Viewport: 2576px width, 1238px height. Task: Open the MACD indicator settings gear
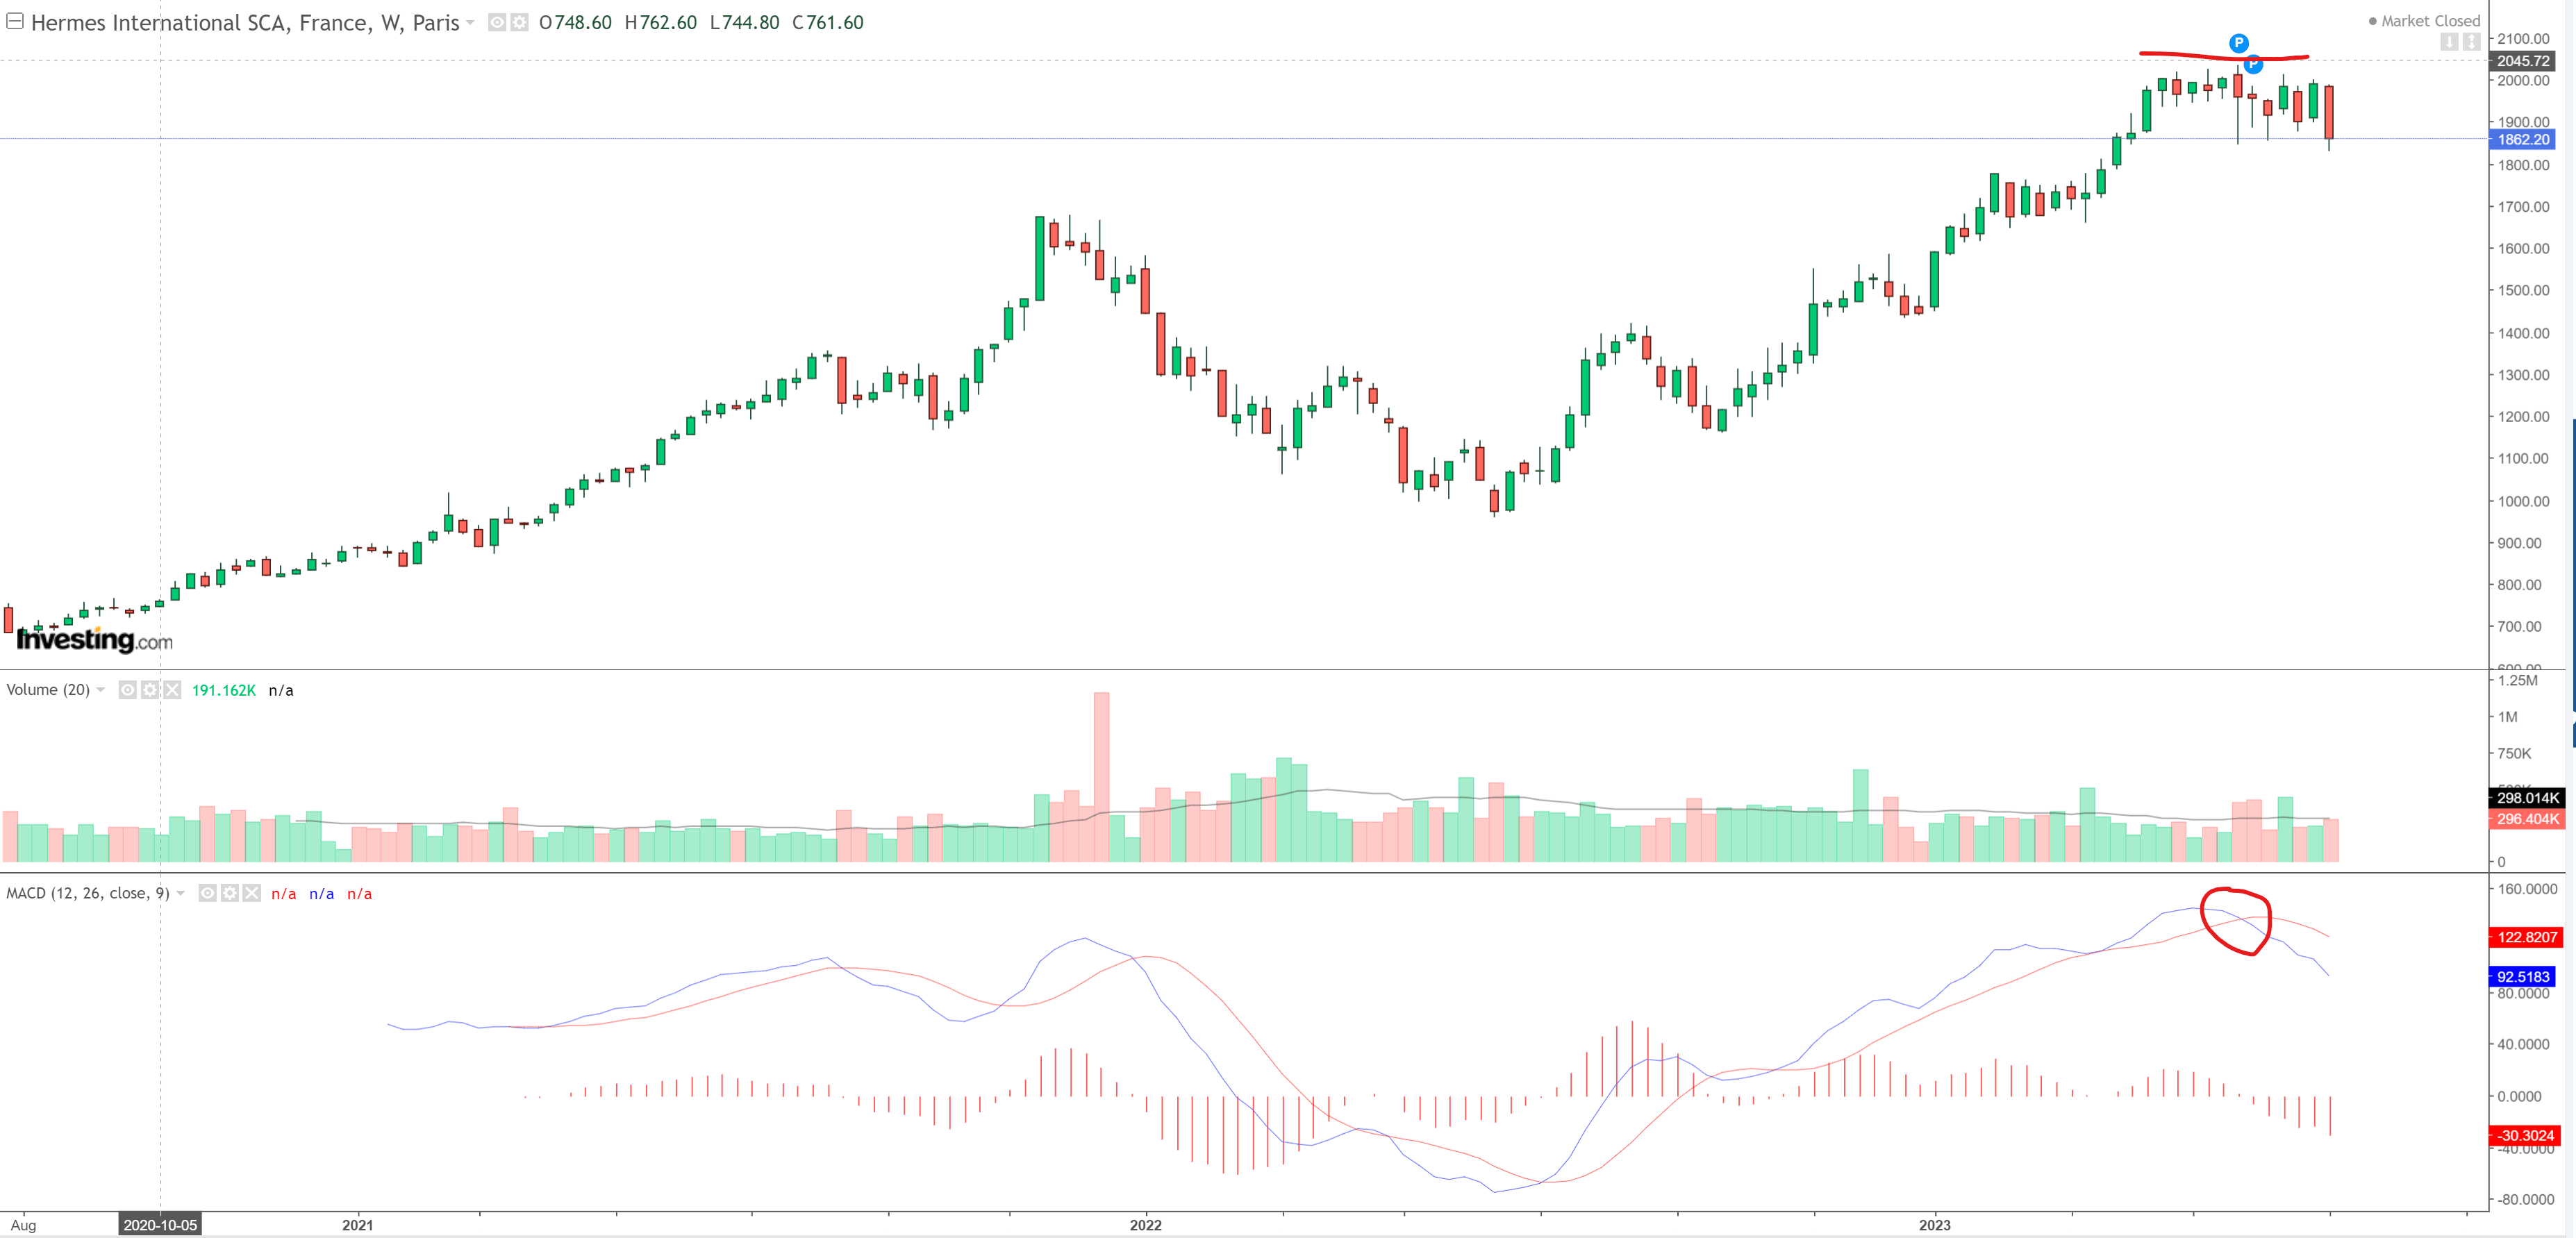pyautogui.click(x=229, y=893)
